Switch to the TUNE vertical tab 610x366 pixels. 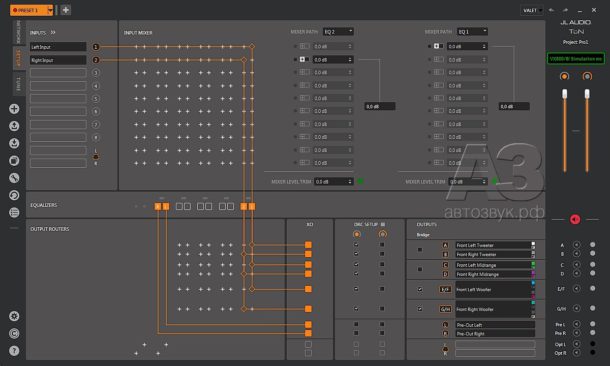[19, 83]
